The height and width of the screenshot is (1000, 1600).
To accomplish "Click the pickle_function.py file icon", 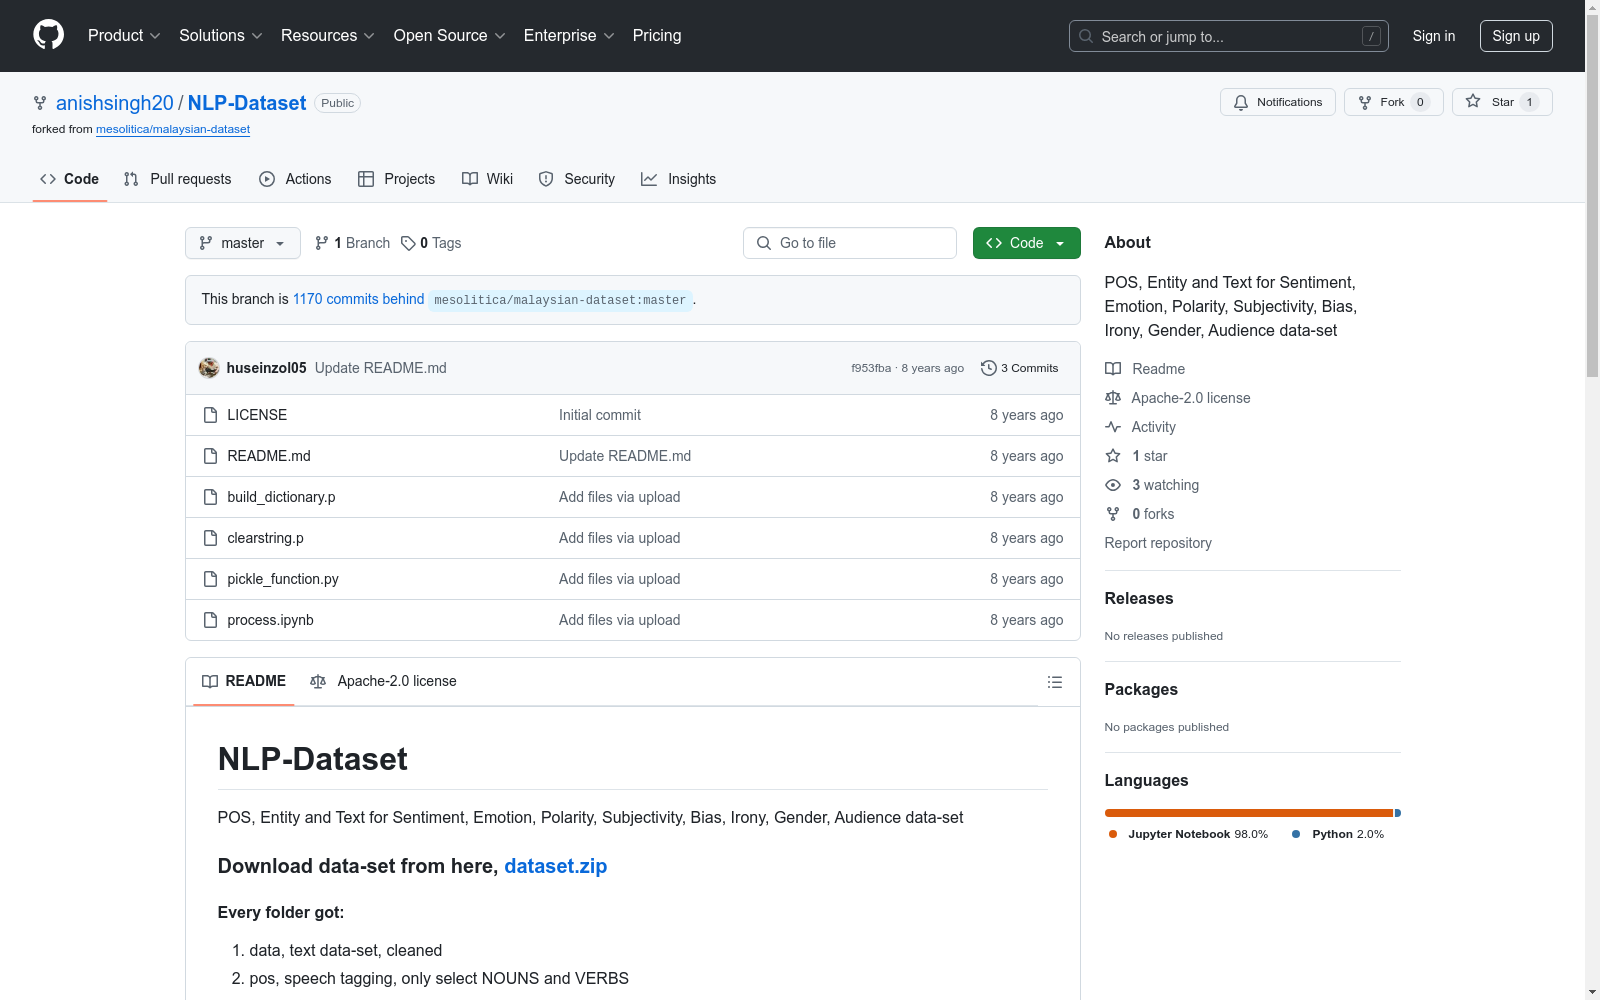I will 210,579.
